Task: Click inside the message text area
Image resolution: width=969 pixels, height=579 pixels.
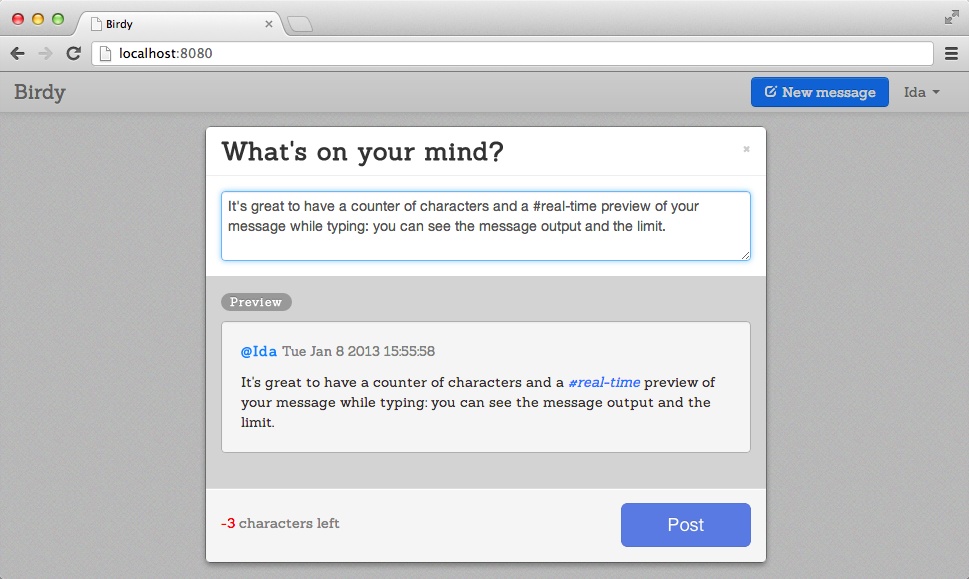Action: click(484, 225)
